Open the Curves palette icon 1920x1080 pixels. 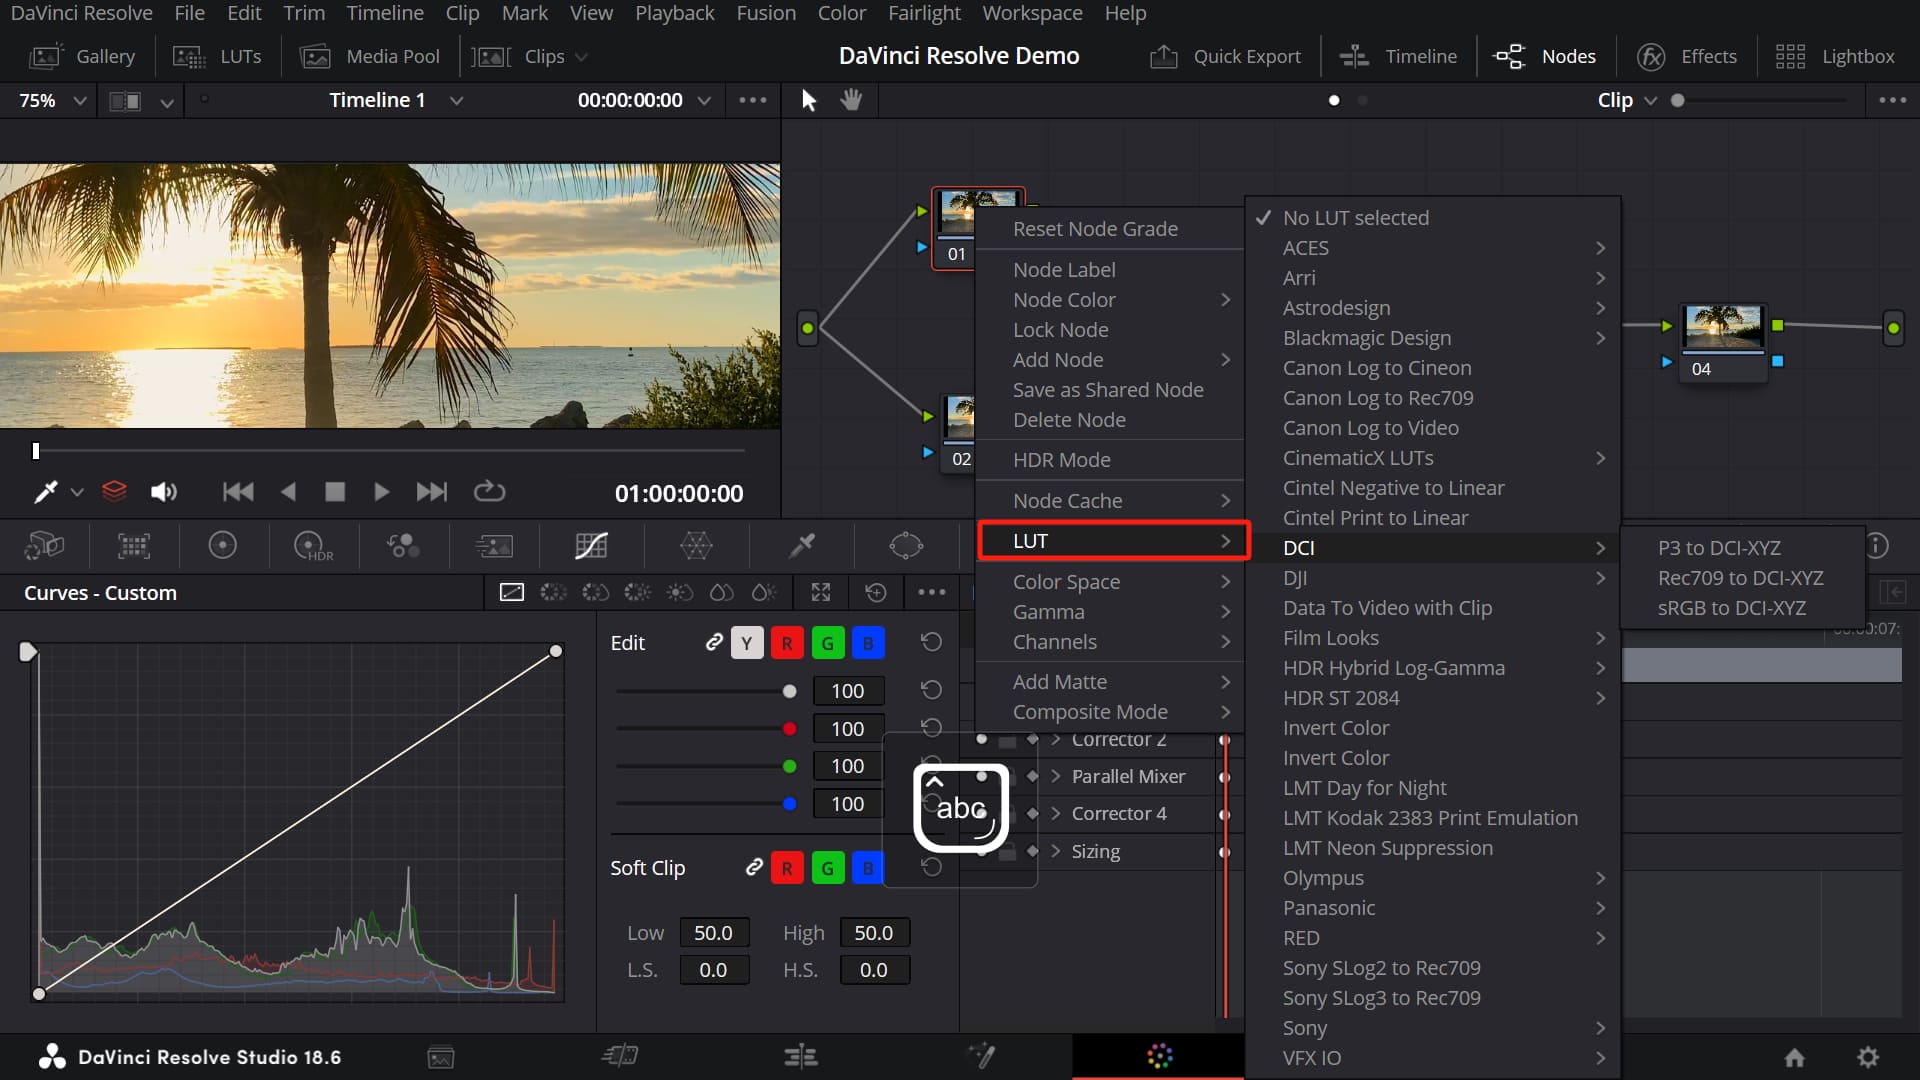click(591, 546)
